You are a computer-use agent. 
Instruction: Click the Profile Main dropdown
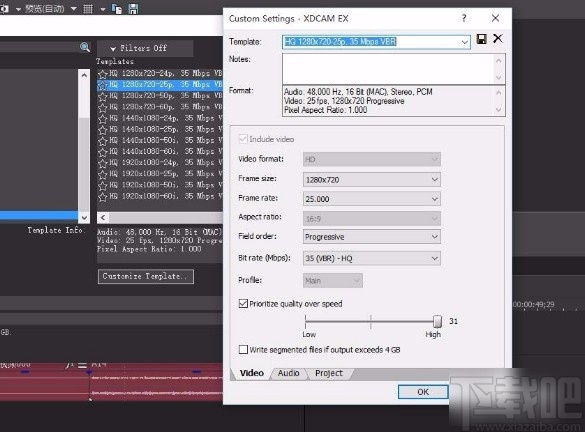click(332, 281)
